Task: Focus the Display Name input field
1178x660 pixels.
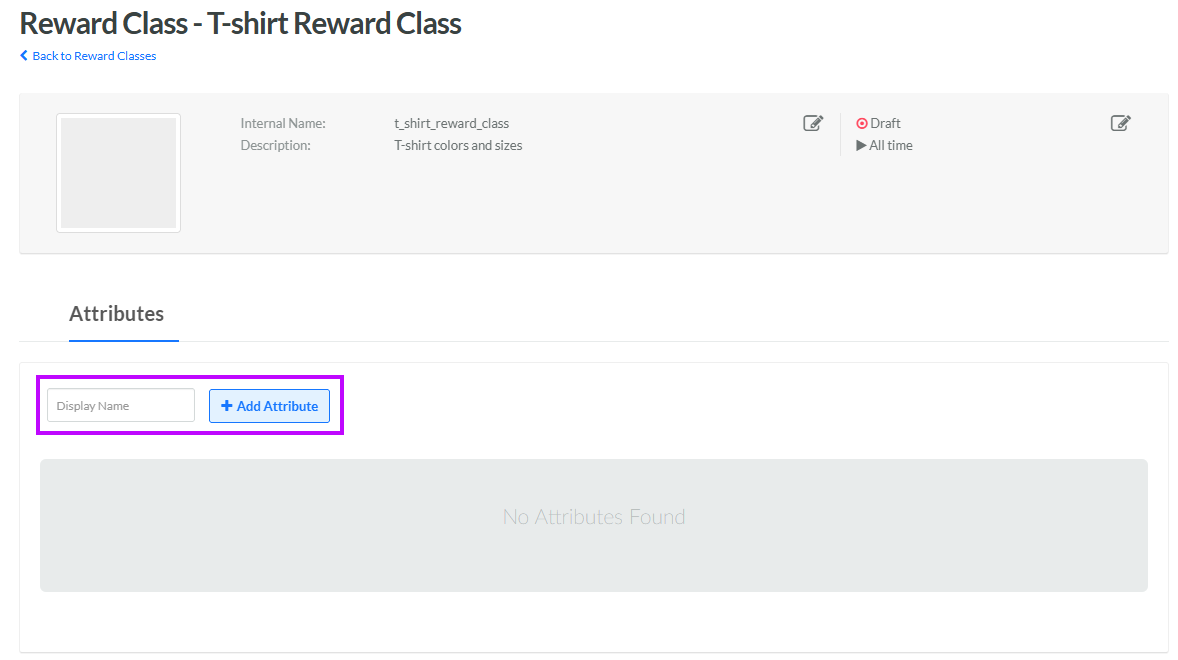Action: (121, 406)
